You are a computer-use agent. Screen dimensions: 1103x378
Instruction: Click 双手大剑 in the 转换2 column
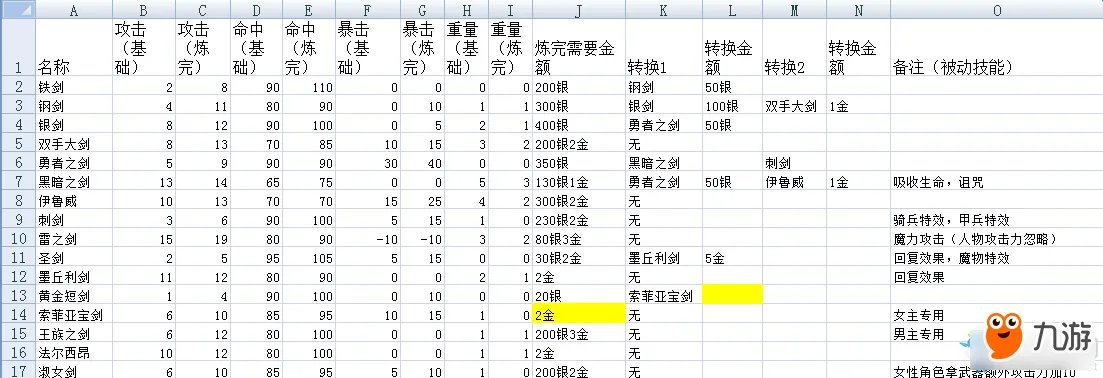coord(794,107)
